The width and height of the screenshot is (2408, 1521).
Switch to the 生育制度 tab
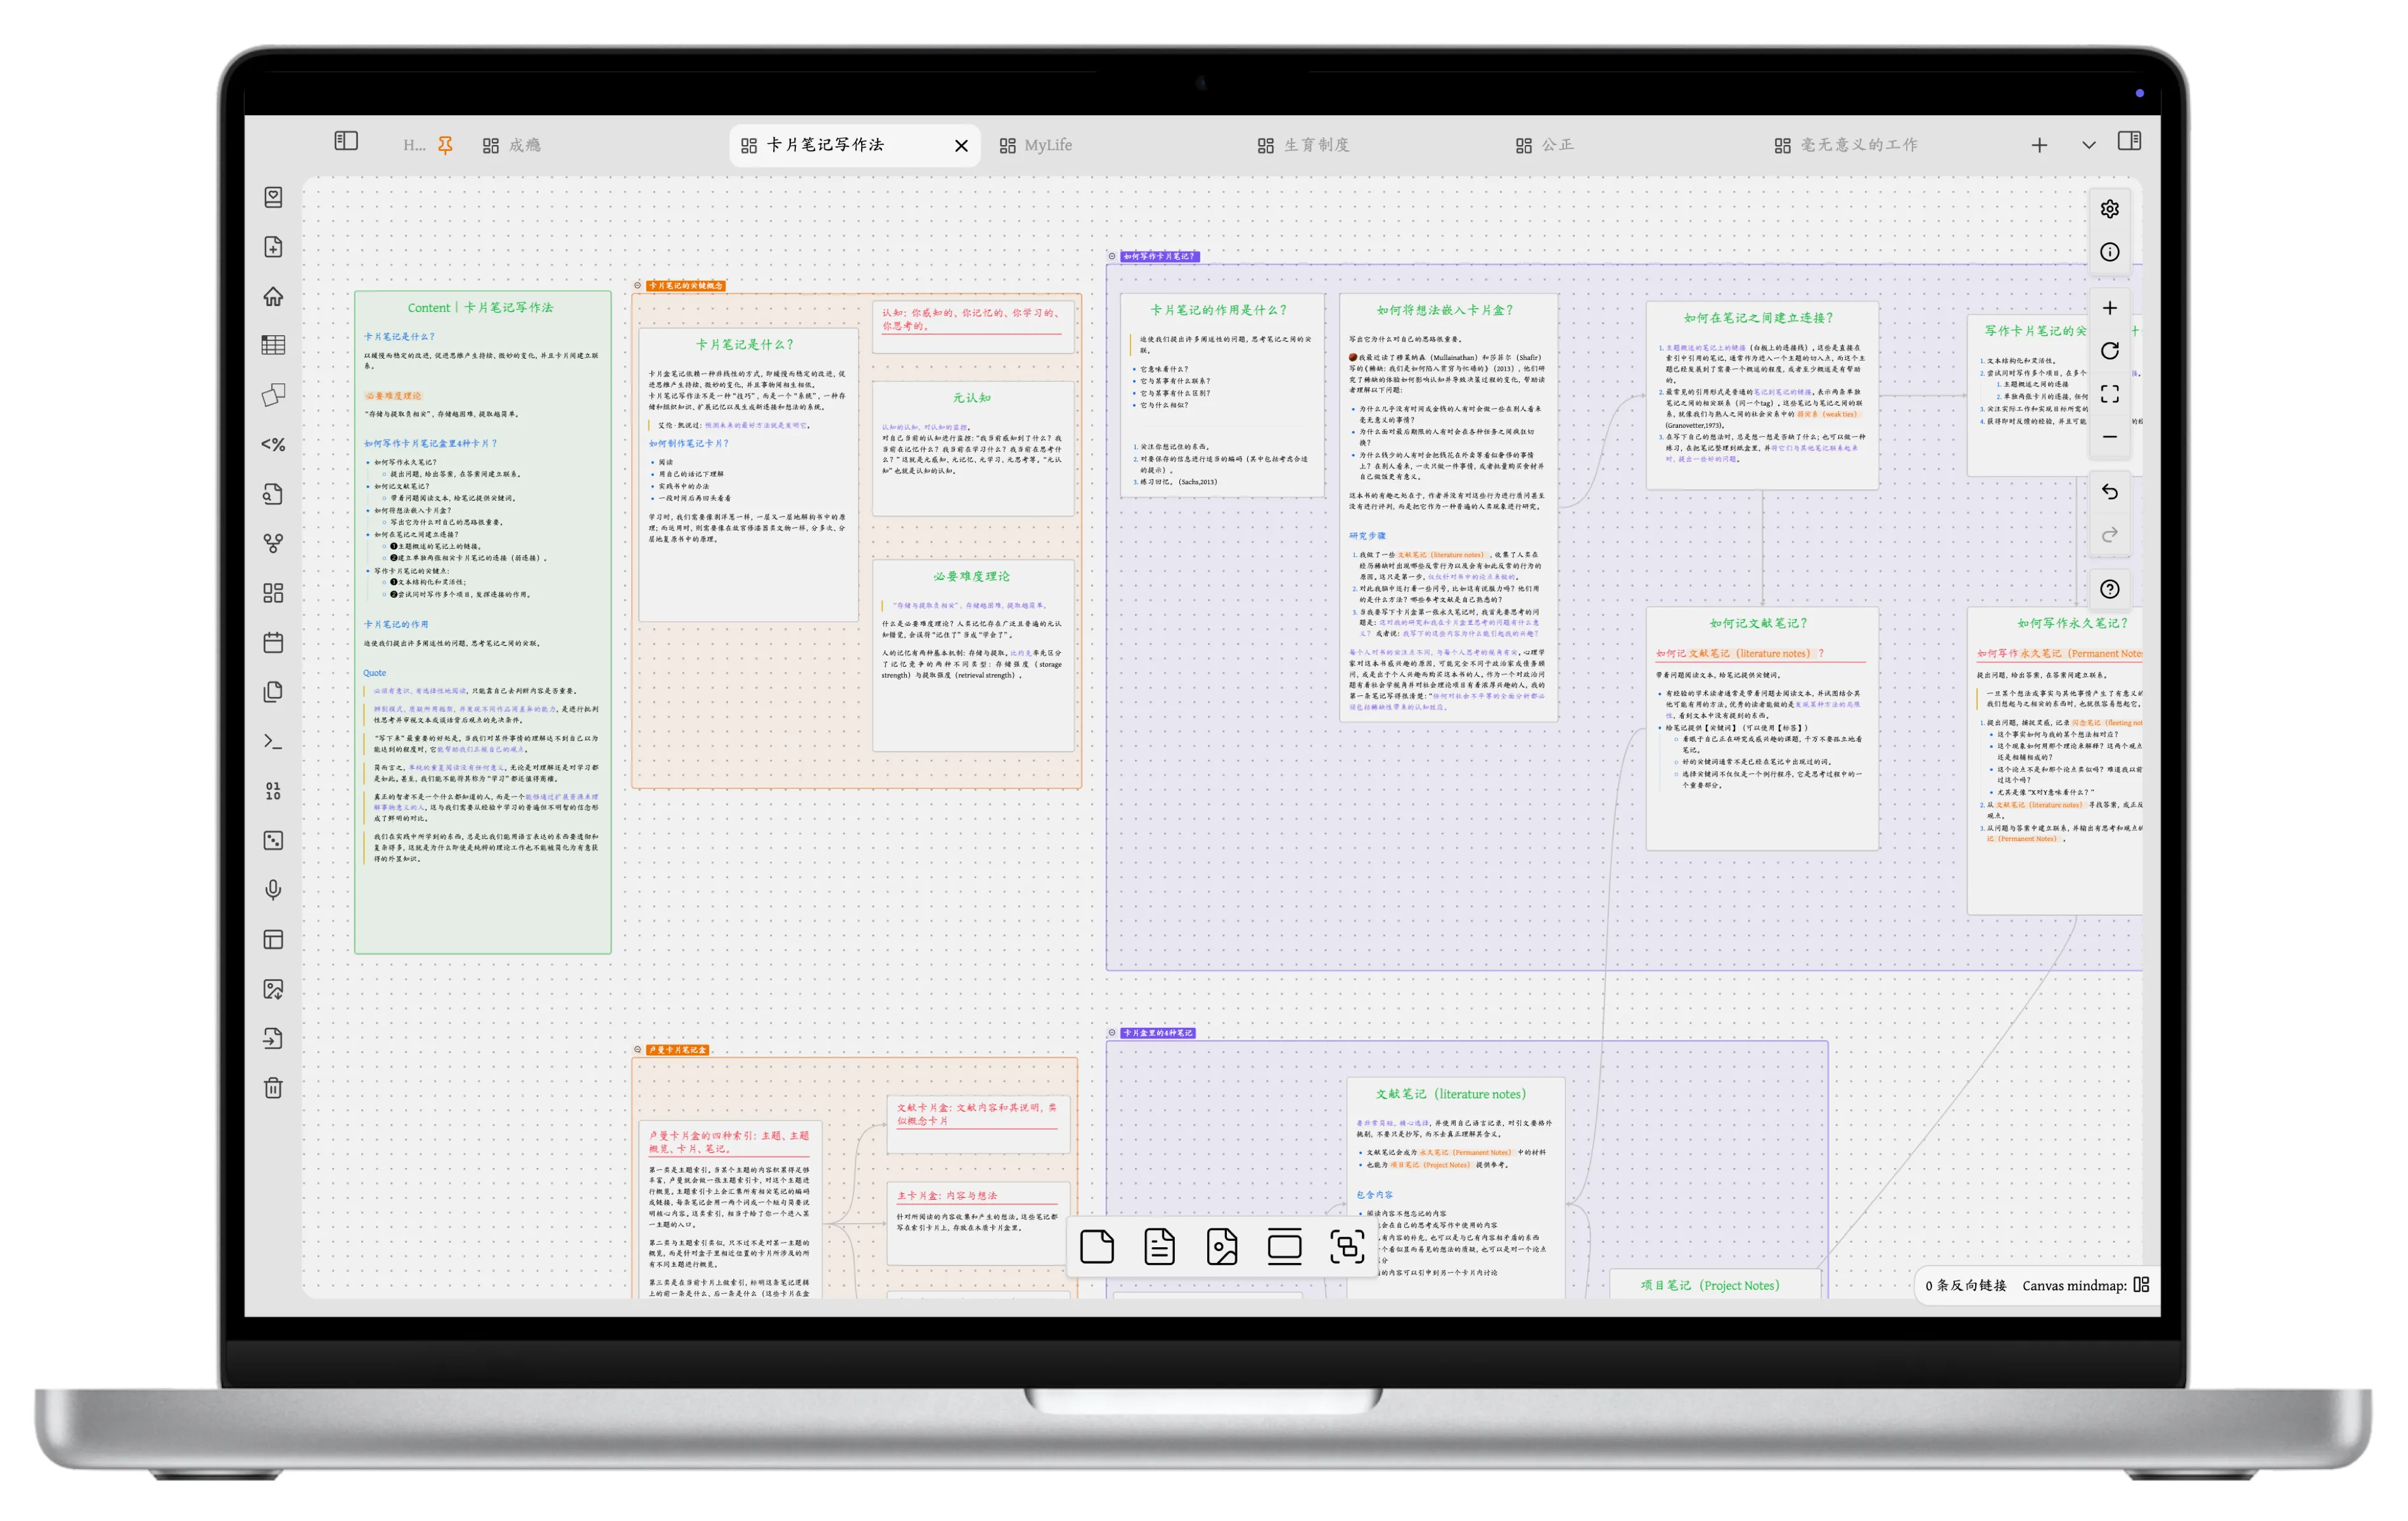point(1315,145)
